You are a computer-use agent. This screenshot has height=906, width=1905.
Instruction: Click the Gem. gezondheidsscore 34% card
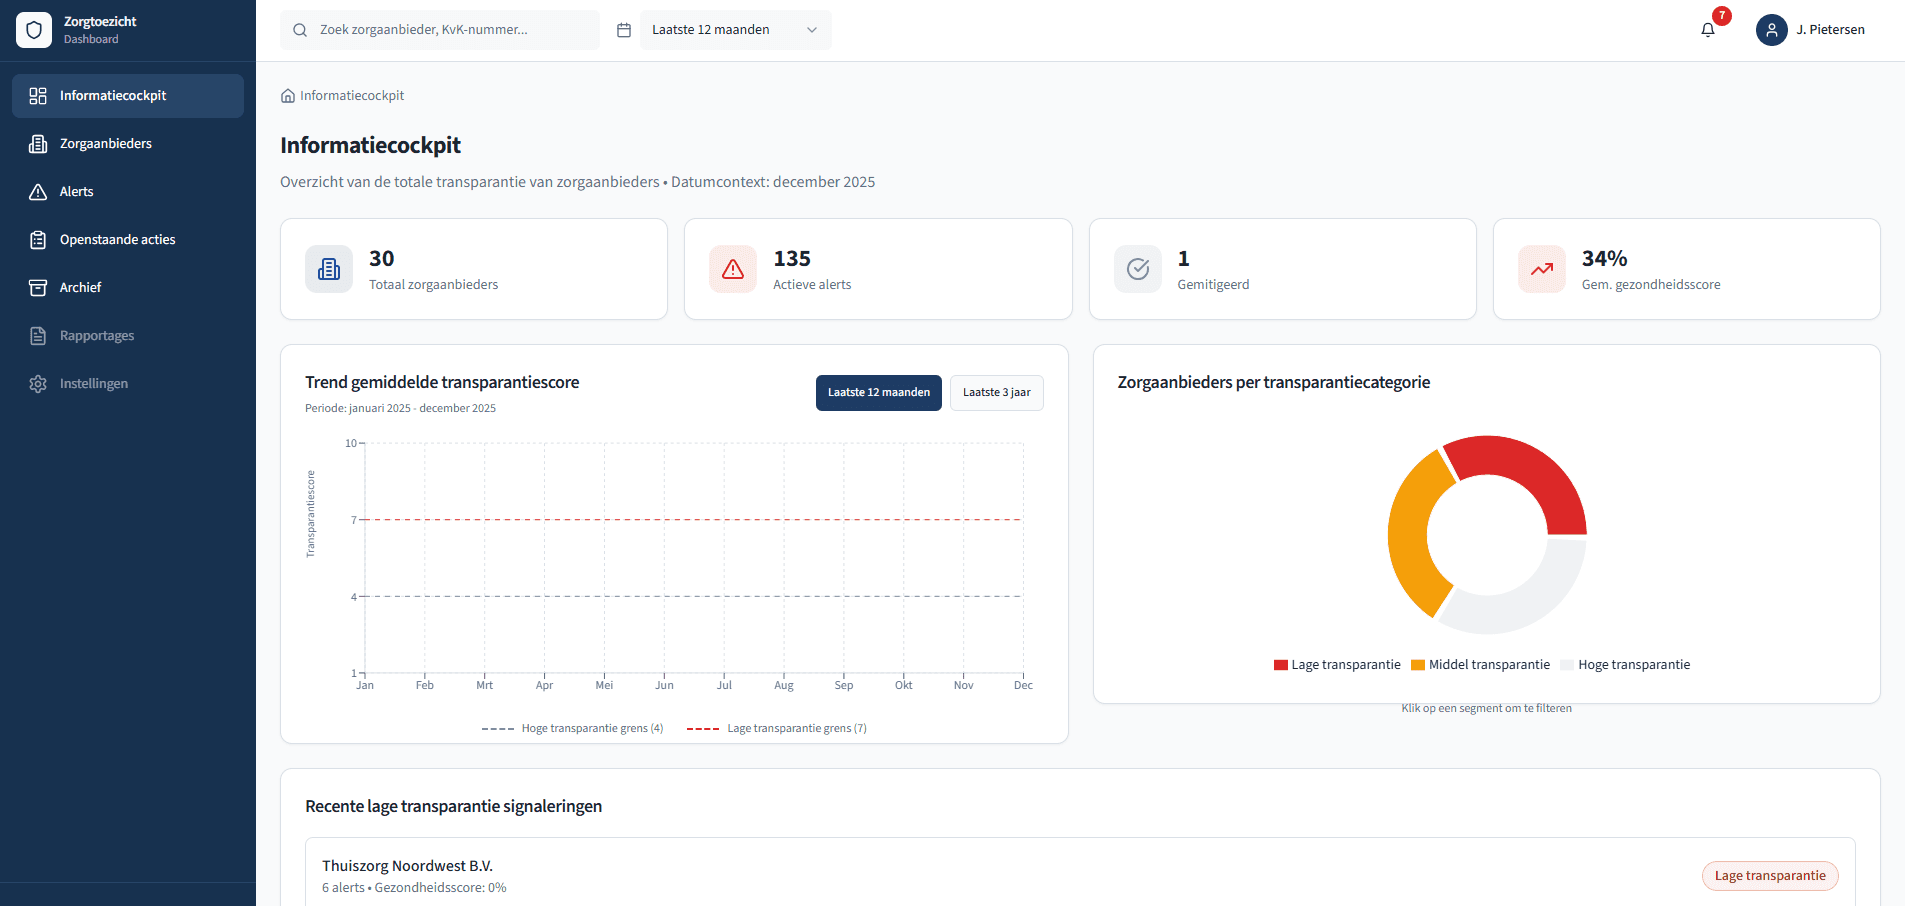[x=1687, y=269]
